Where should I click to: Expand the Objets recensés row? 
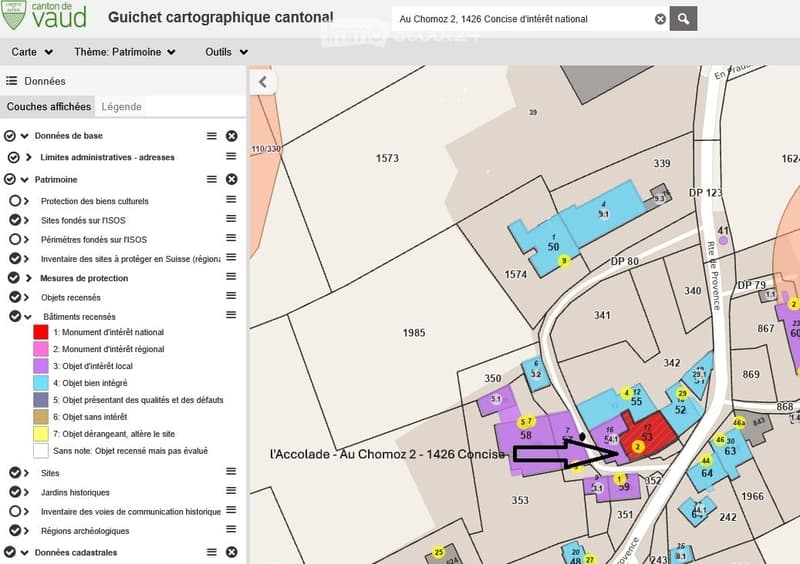27,297
